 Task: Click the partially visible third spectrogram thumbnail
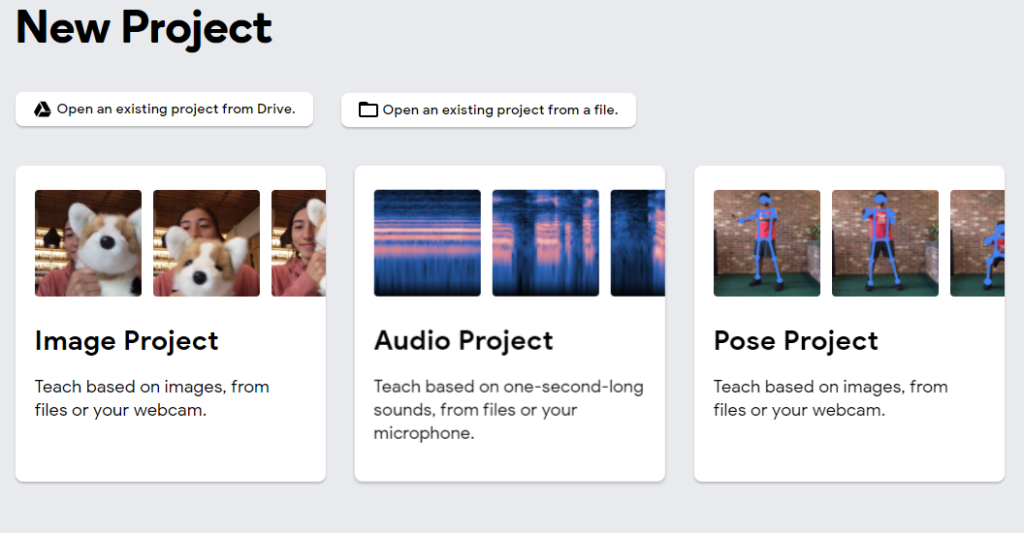[637, 243]
